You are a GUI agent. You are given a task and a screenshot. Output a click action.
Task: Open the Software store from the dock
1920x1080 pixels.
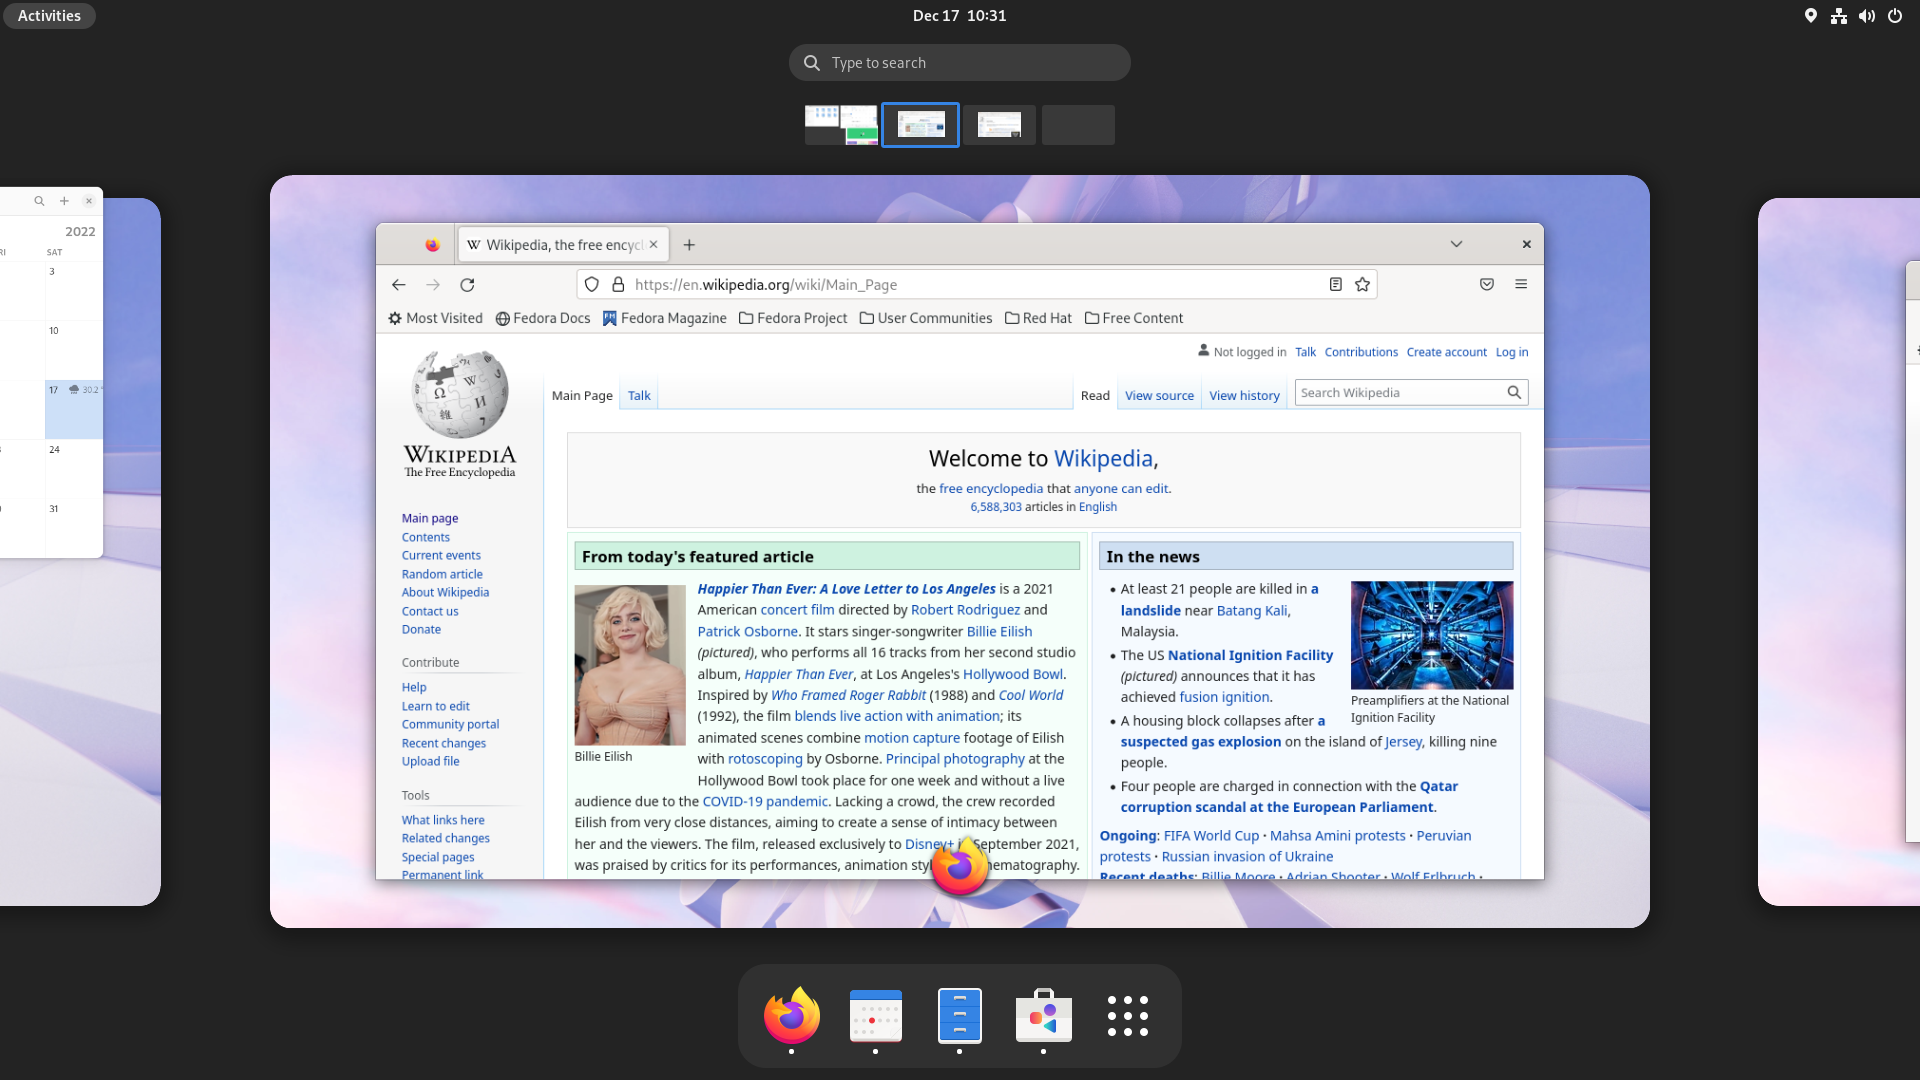1043,1015
